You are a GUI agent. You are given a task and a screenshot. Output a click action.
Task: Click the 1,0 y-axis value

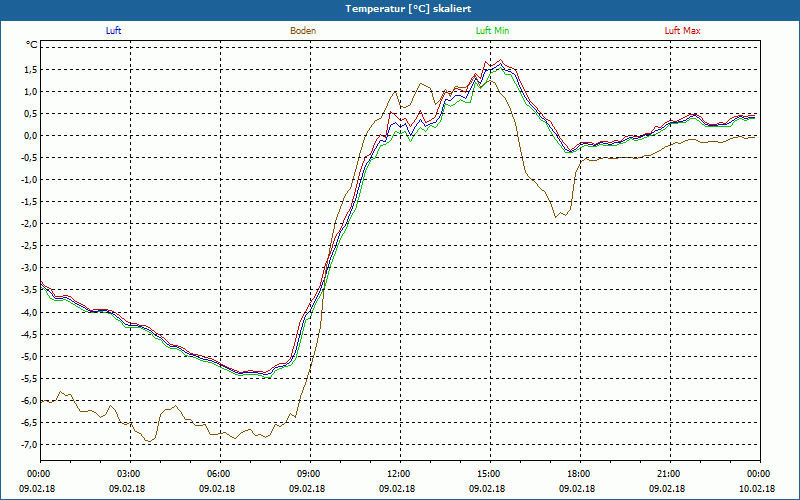31,91
